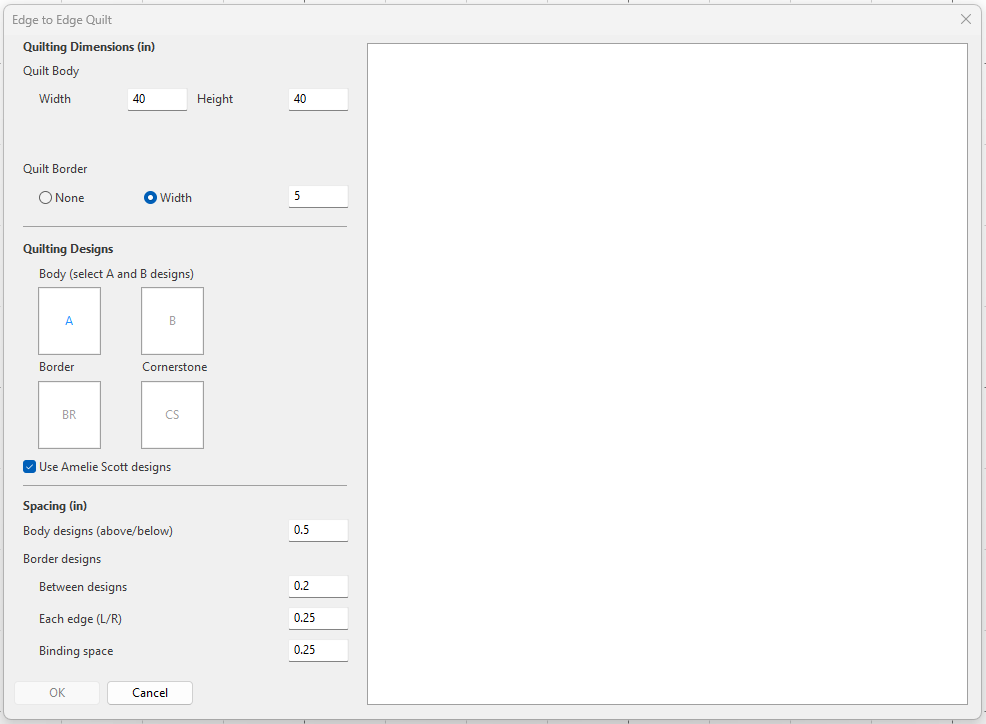The image size is (986, 724).
Task: Click the quilt border width value field
Action: pos(318,197)
